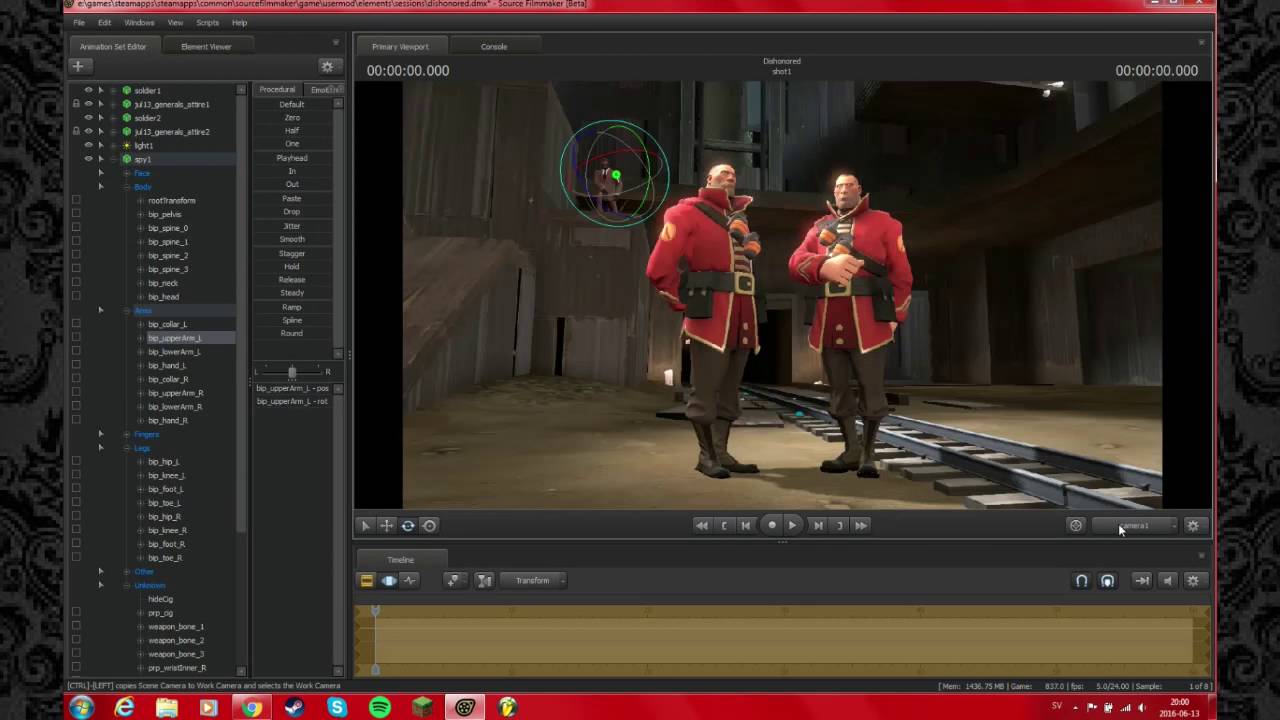Viewport: 1280px width, 720px height.
Task: Expand the Other group
Action: tap(127, 571)
